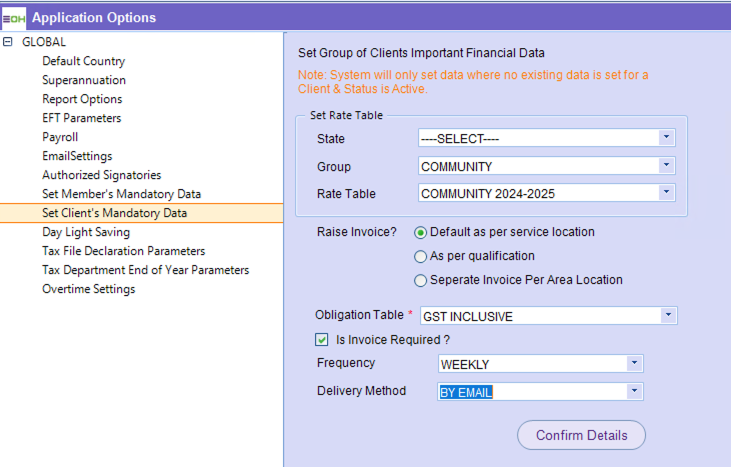Toggle the Is Invoice Required checkbox
The width and height of the screenshot is (731, 467).
click(322, 340)
